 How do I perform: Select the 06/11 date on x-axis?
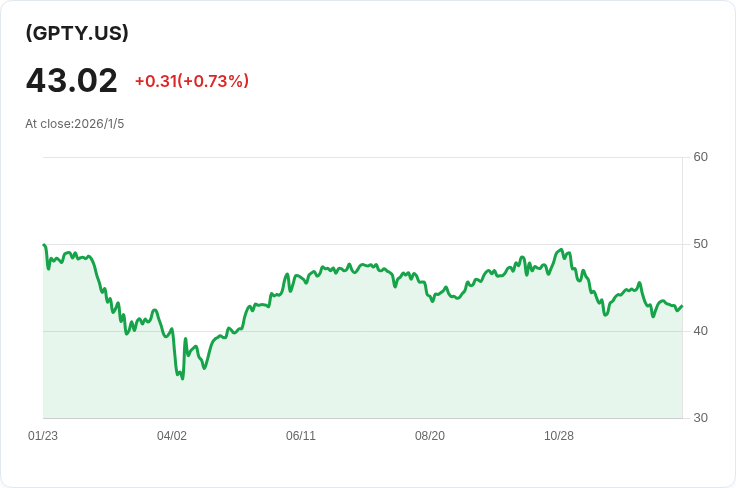[x=301, y=436]
